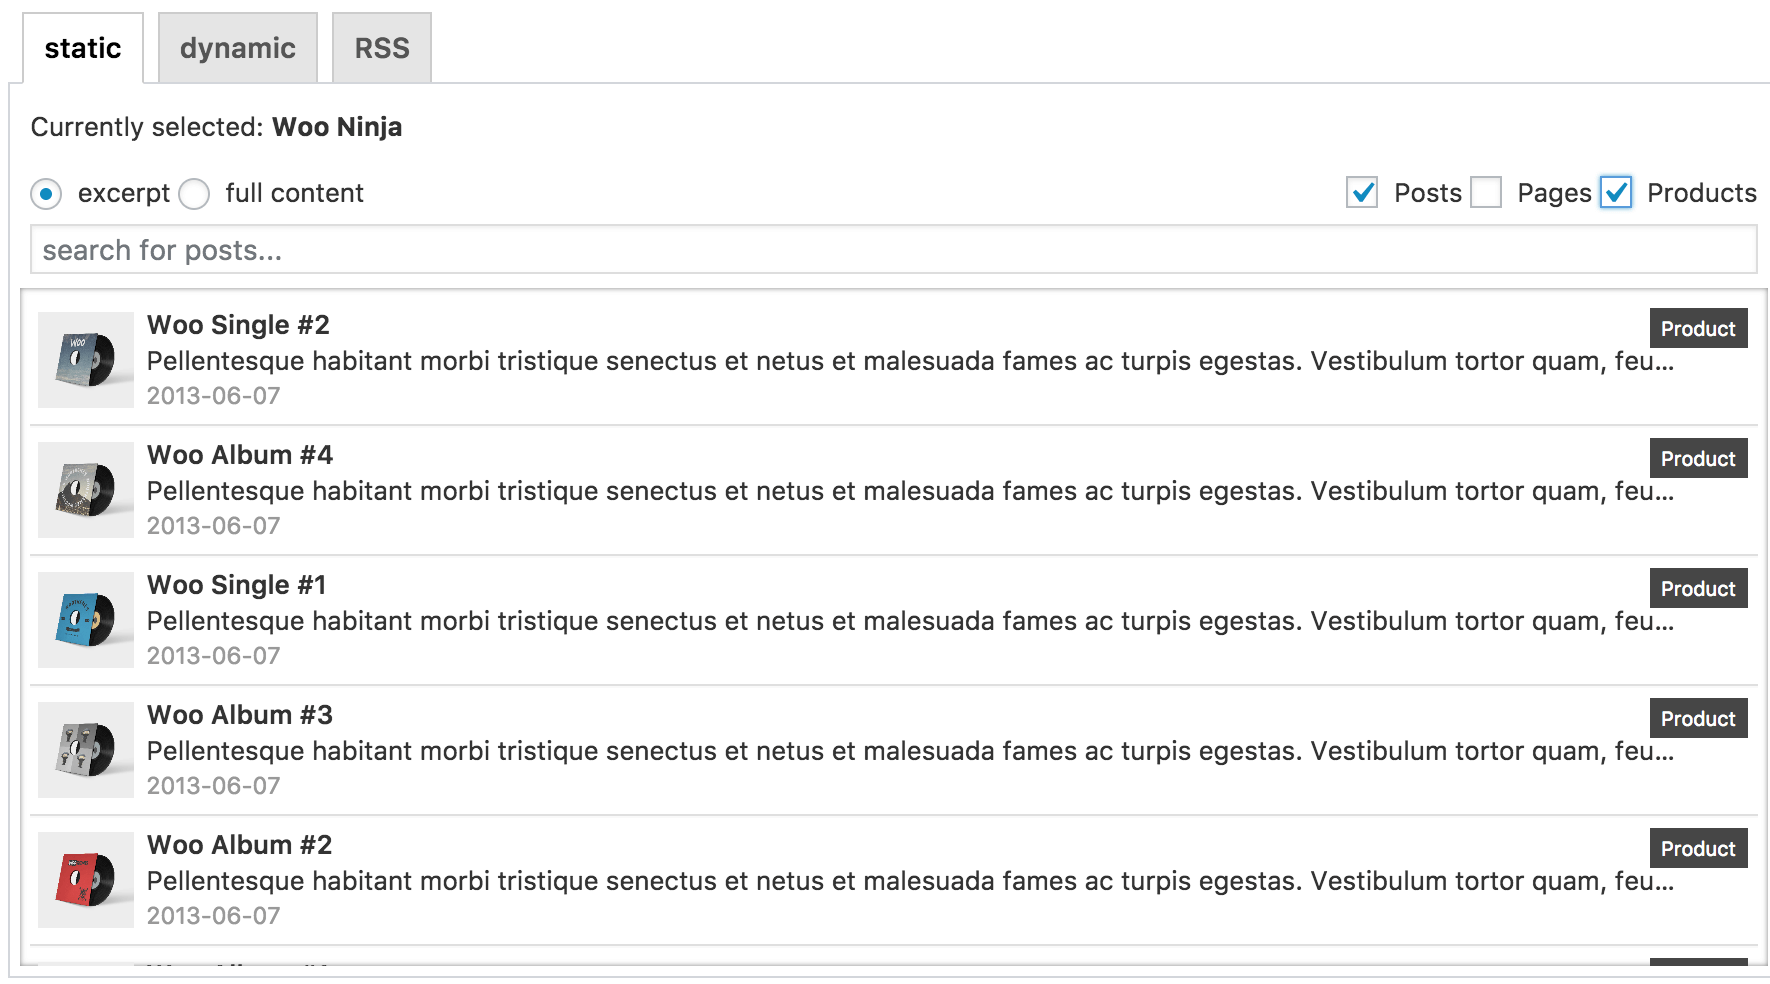
Task: Click inside the search for posts field
Action: (x=893, y=250)
